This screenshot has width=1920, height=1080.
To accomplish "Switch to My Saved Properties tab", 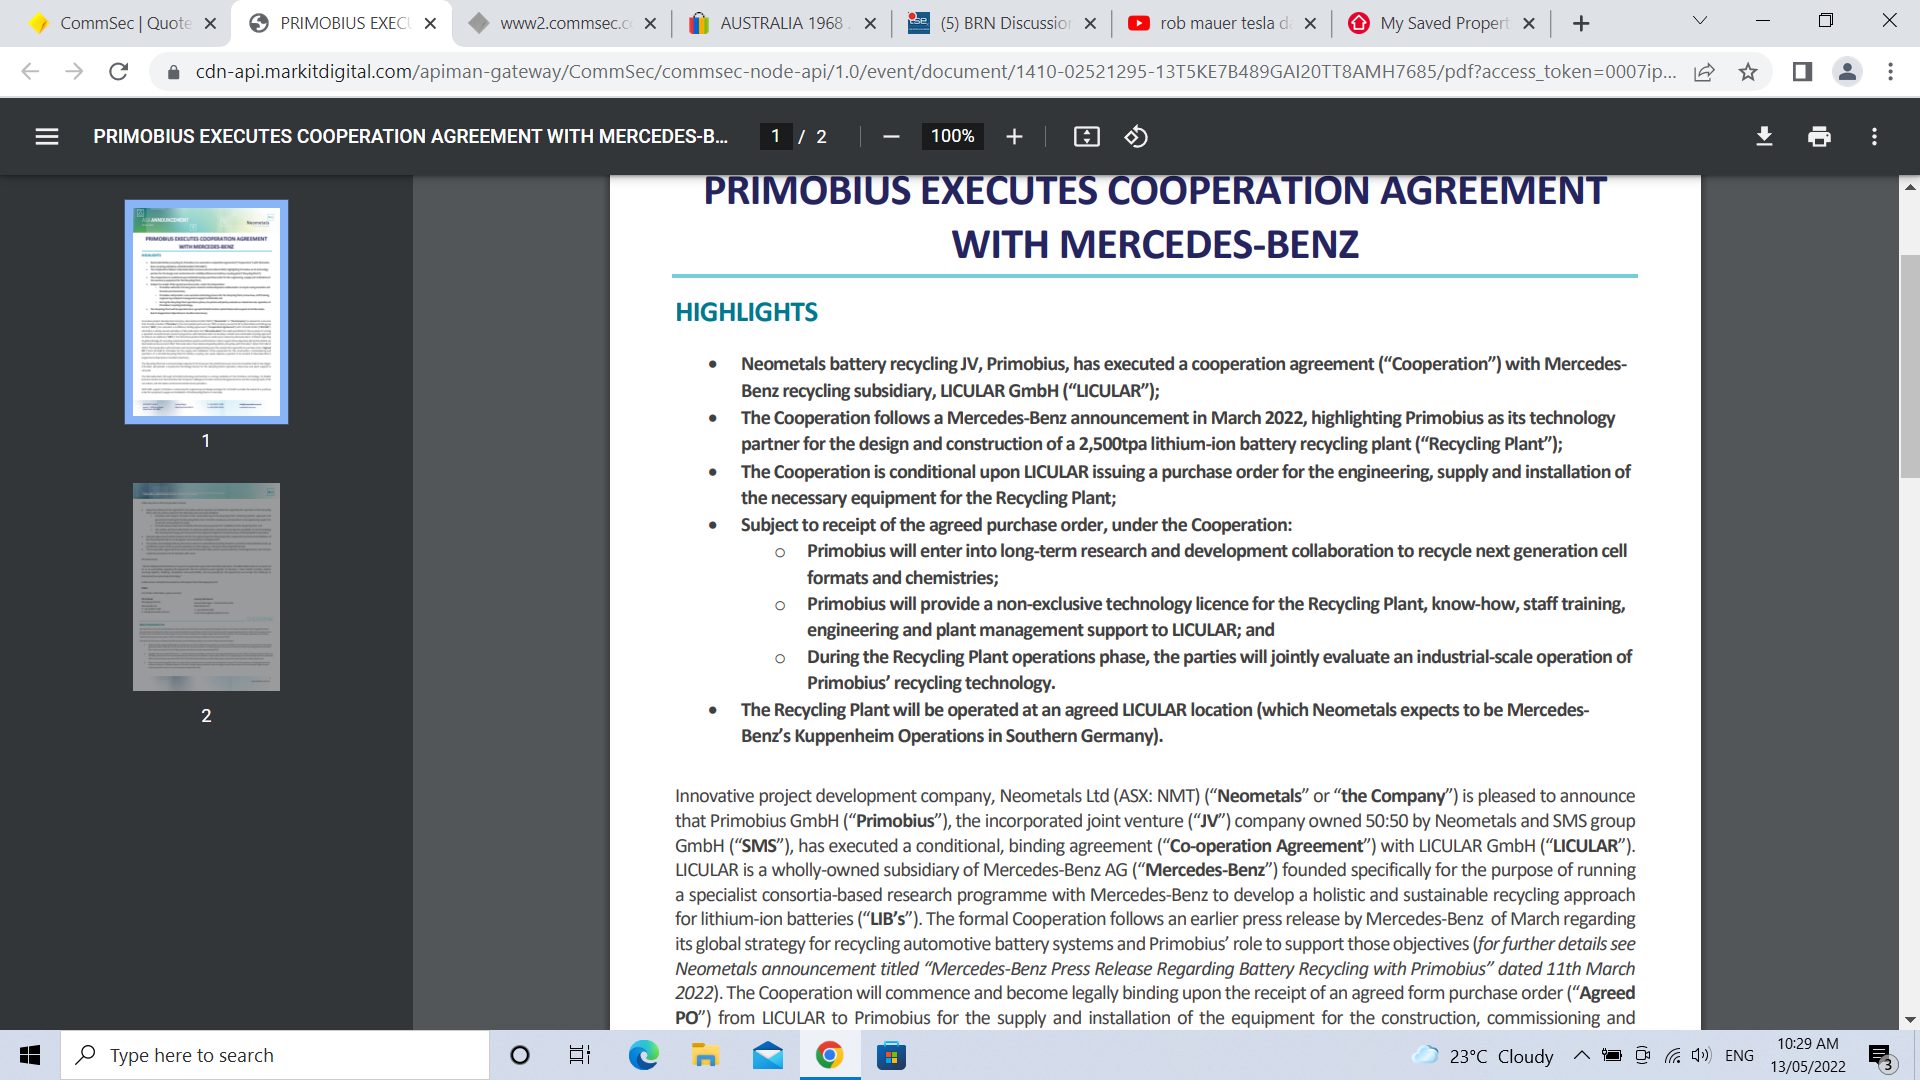I will (1444, 23).
